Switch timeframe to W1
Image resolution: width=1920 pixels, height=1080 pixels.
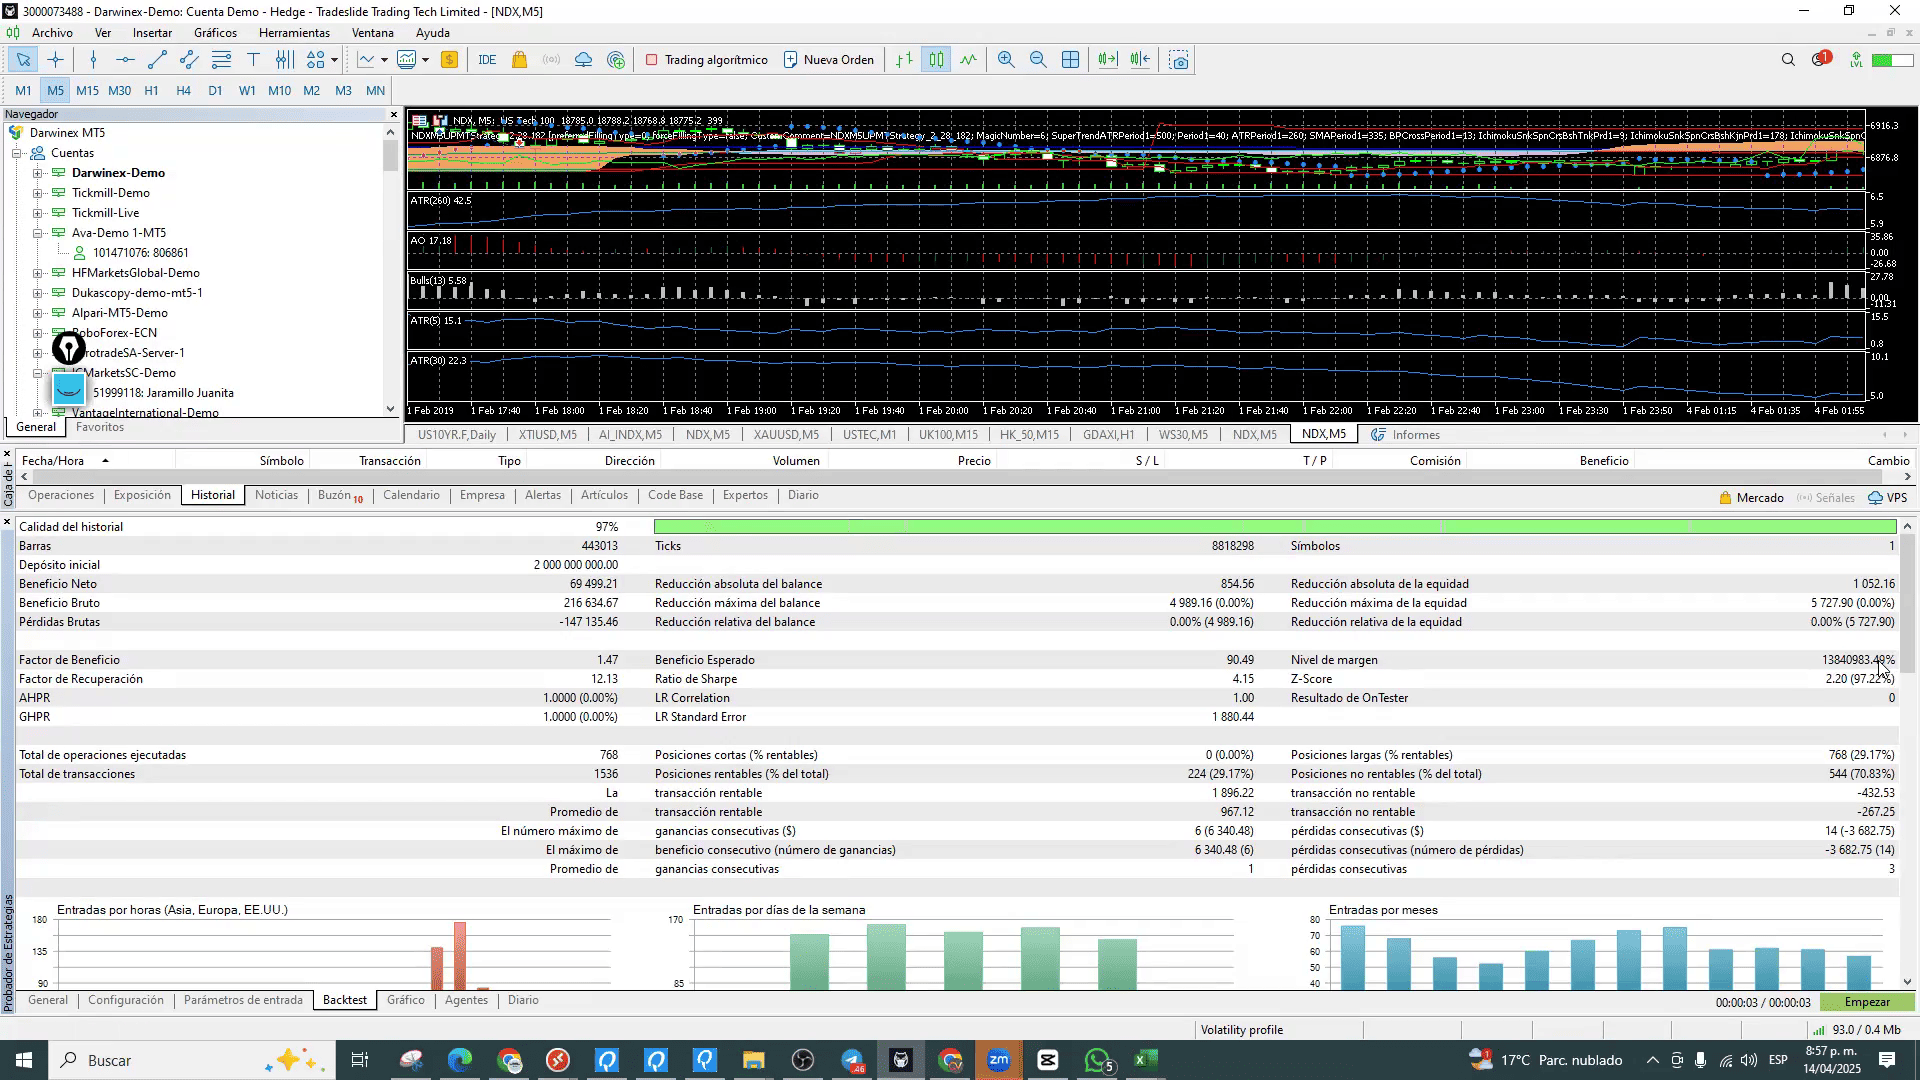tap(247, 91)
